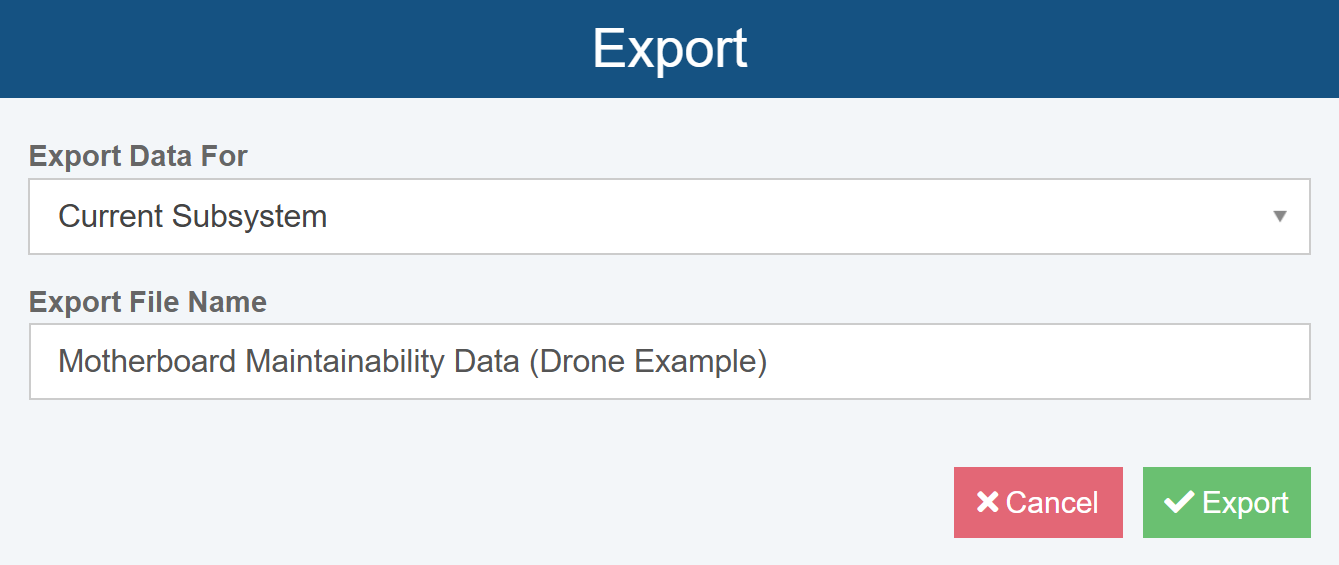The image size is (1339, 565).
Task: Click the Export File Name label
Action: click(x=148, y=302)
